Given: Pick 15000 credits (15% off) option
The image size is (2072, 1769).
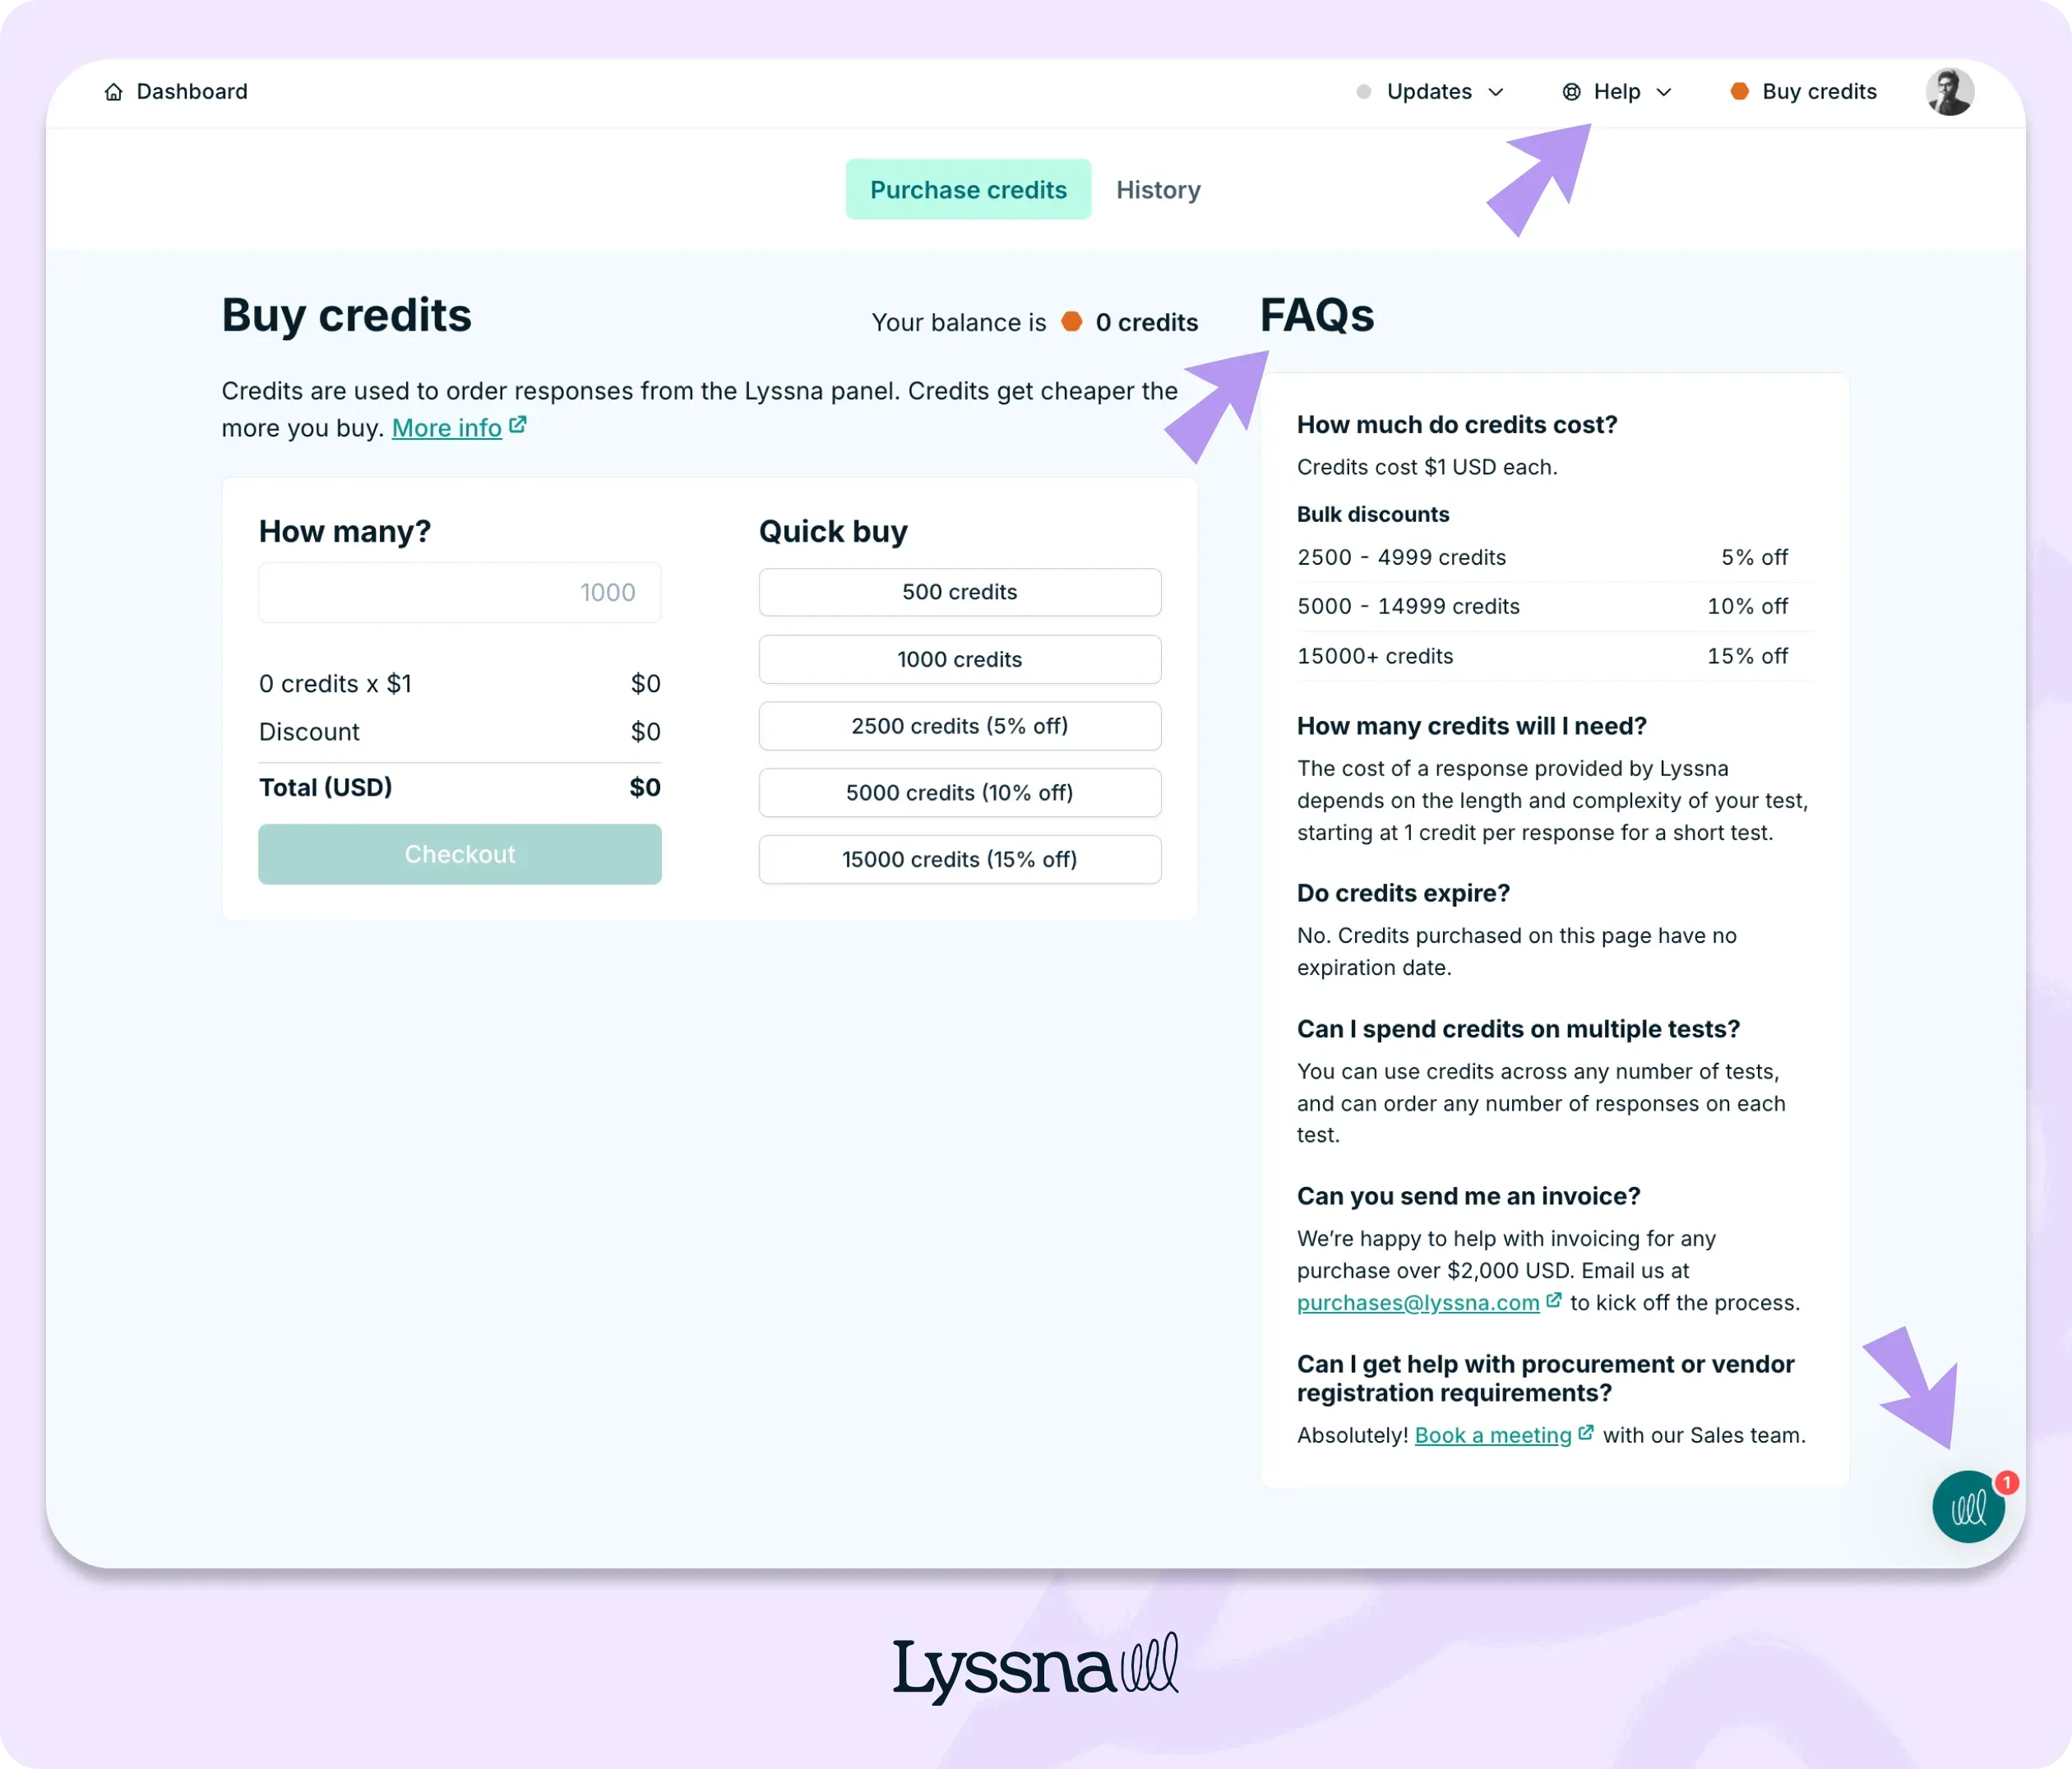Looking at the screenshot, I should click(959, 860).
